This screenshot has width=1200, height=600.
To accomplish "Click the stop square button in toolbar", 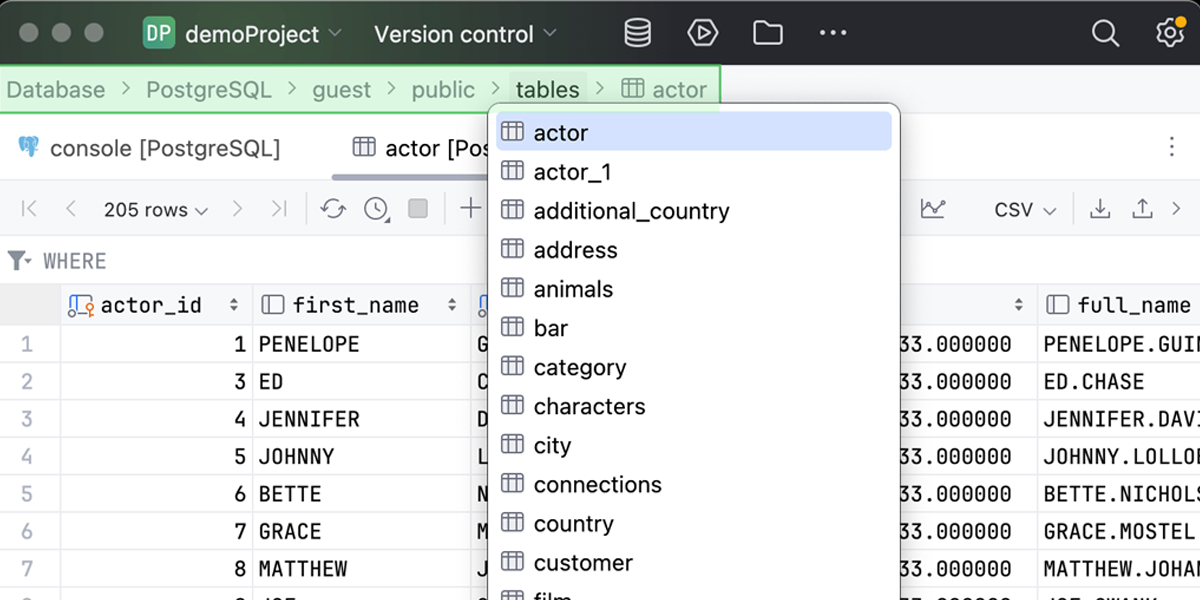I will click(418, 209).
